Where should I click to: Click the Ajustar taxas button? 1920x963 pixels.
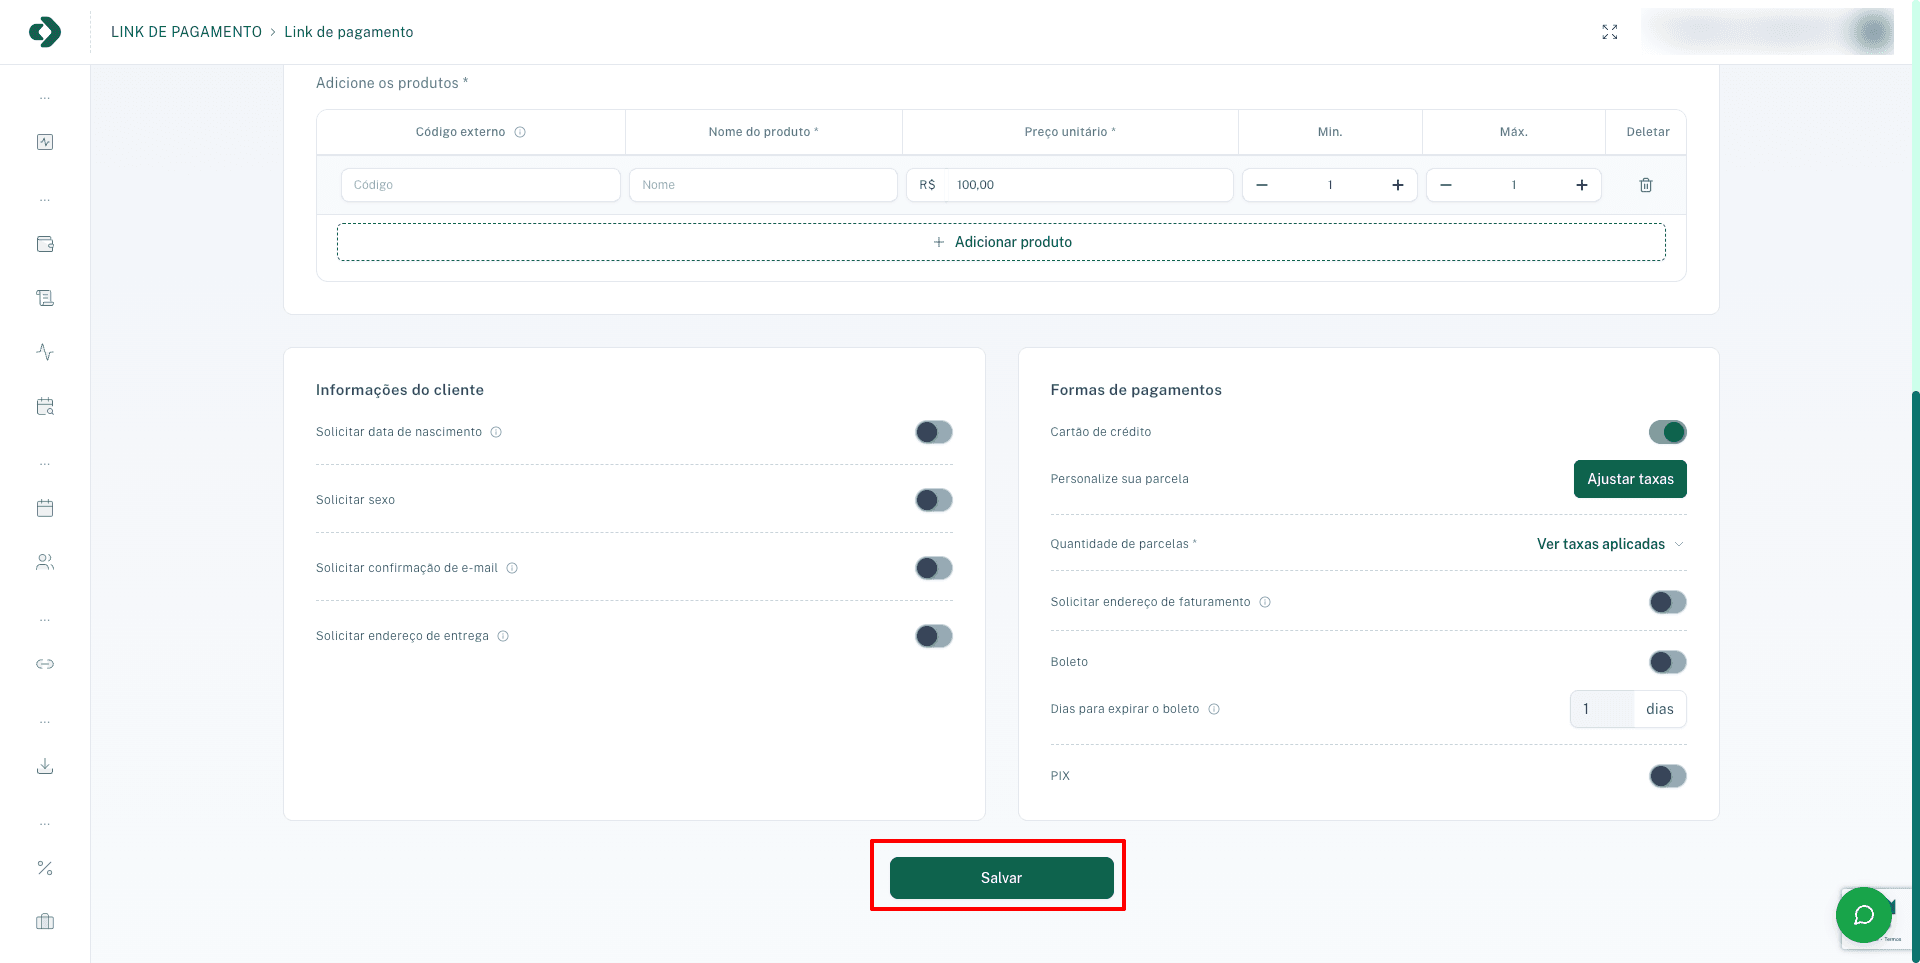[1630, 479]
